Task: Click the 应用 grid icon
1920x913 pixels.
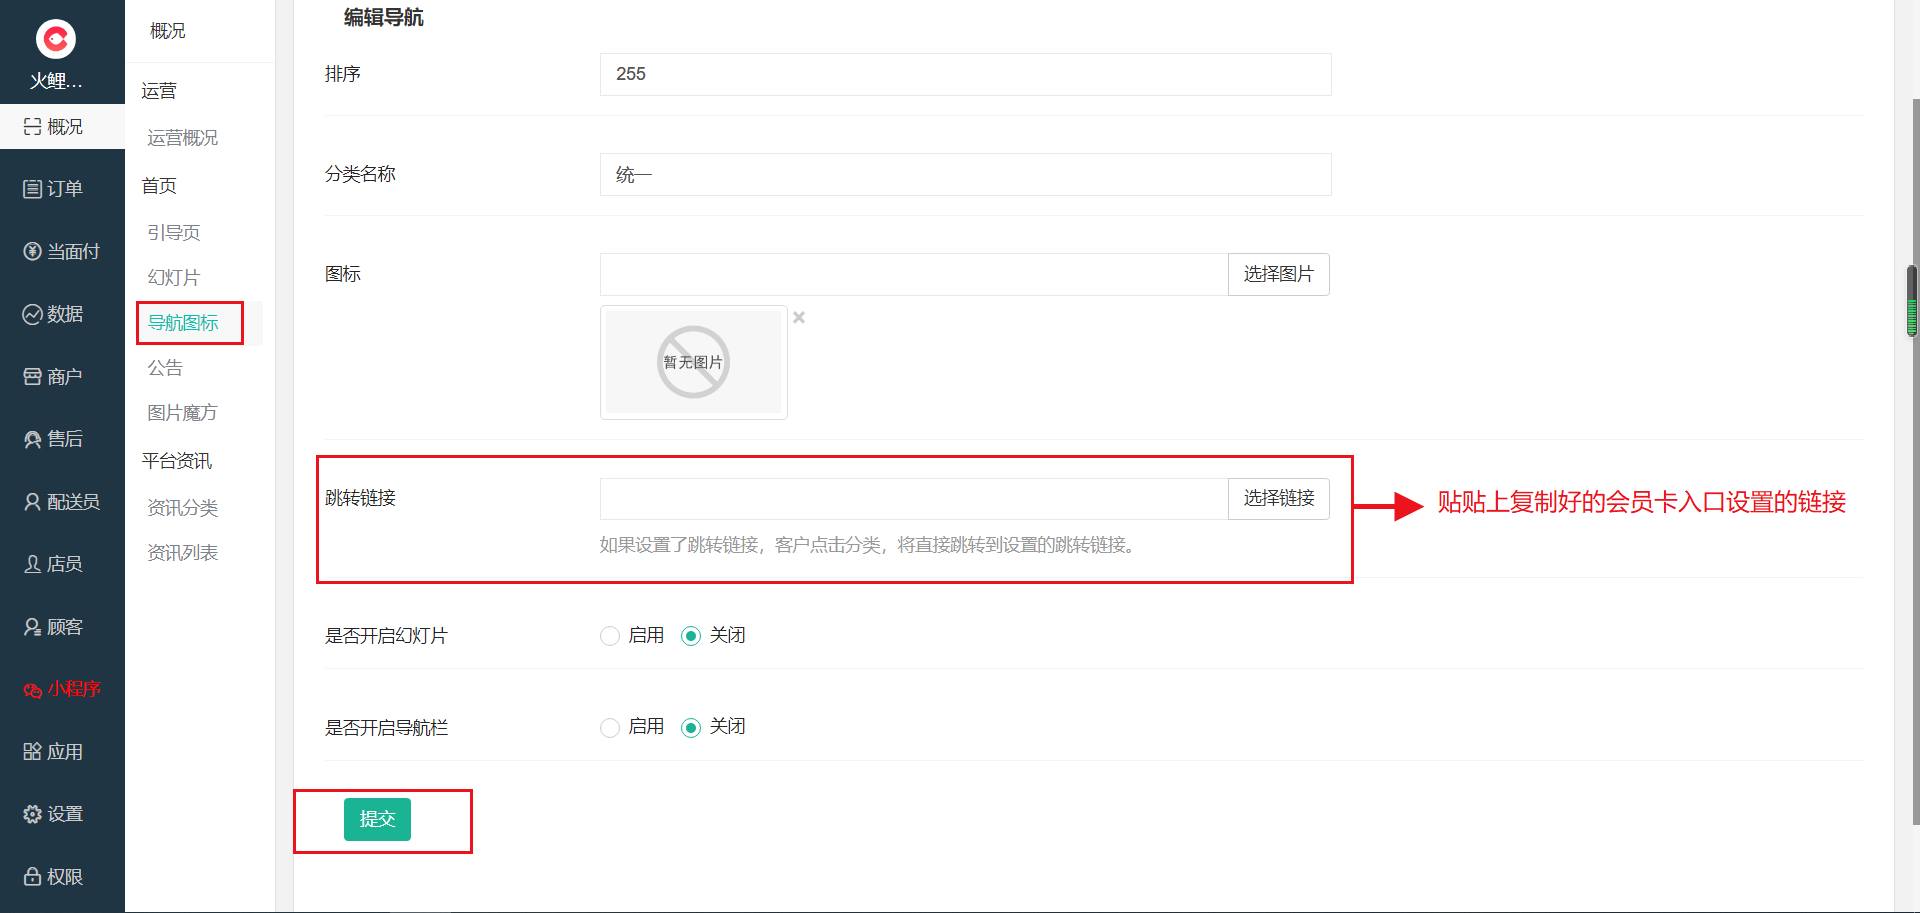Action: [33, 752]
